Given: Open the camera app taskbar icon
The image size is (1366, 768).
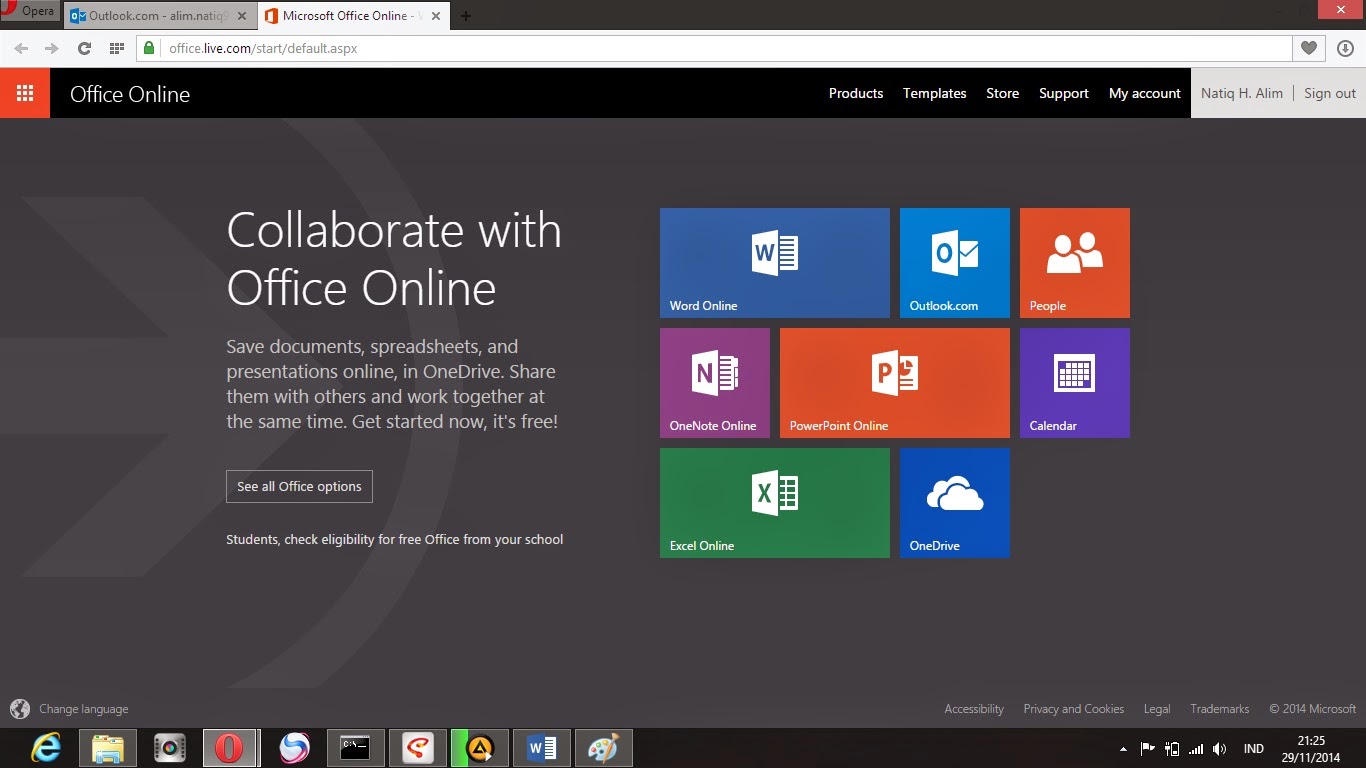Looking at the screenshot, I should [x=170, y=748].
